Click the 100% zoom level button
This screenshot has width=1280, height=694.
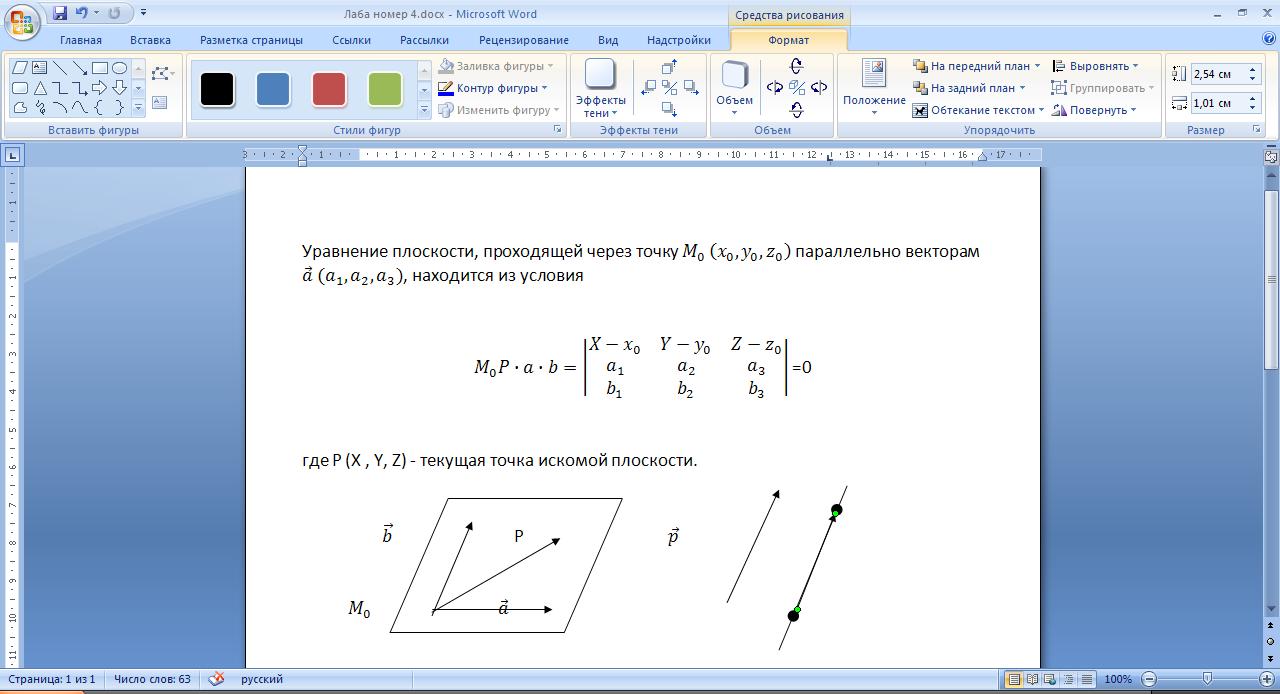1118,679
